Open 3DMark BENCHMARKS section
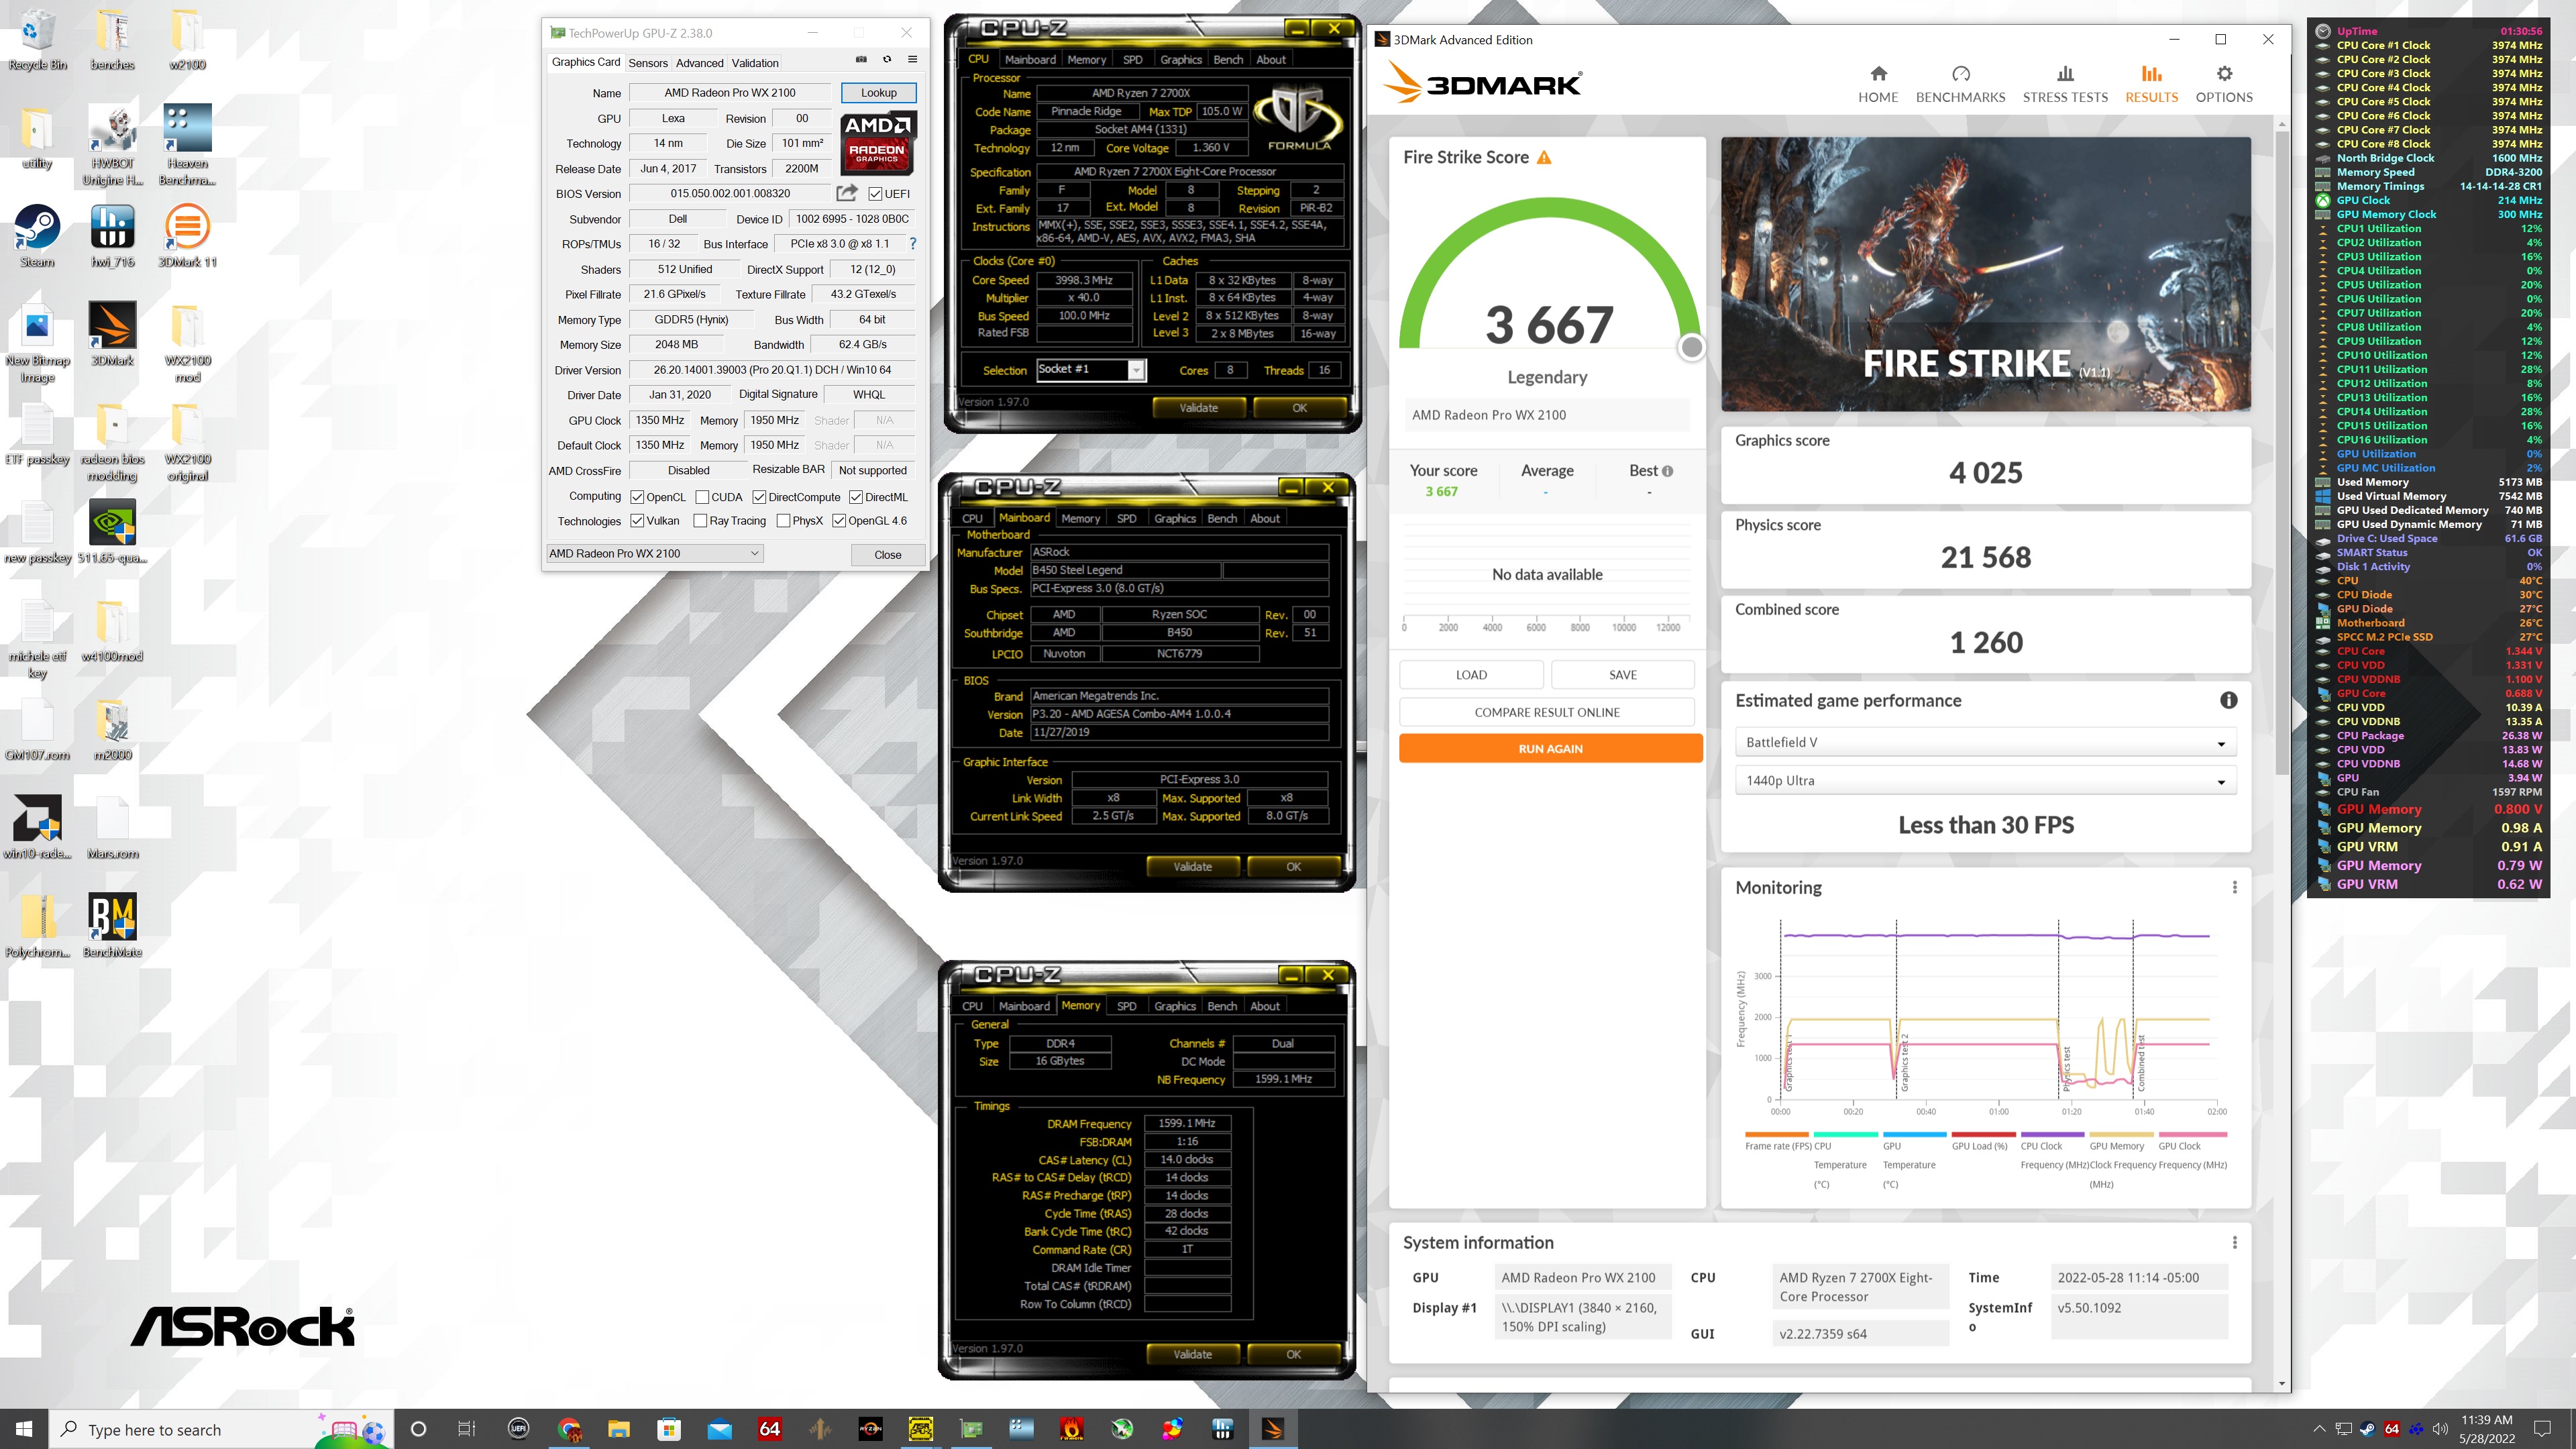 pyautogui.click(x=1960, y=84)
